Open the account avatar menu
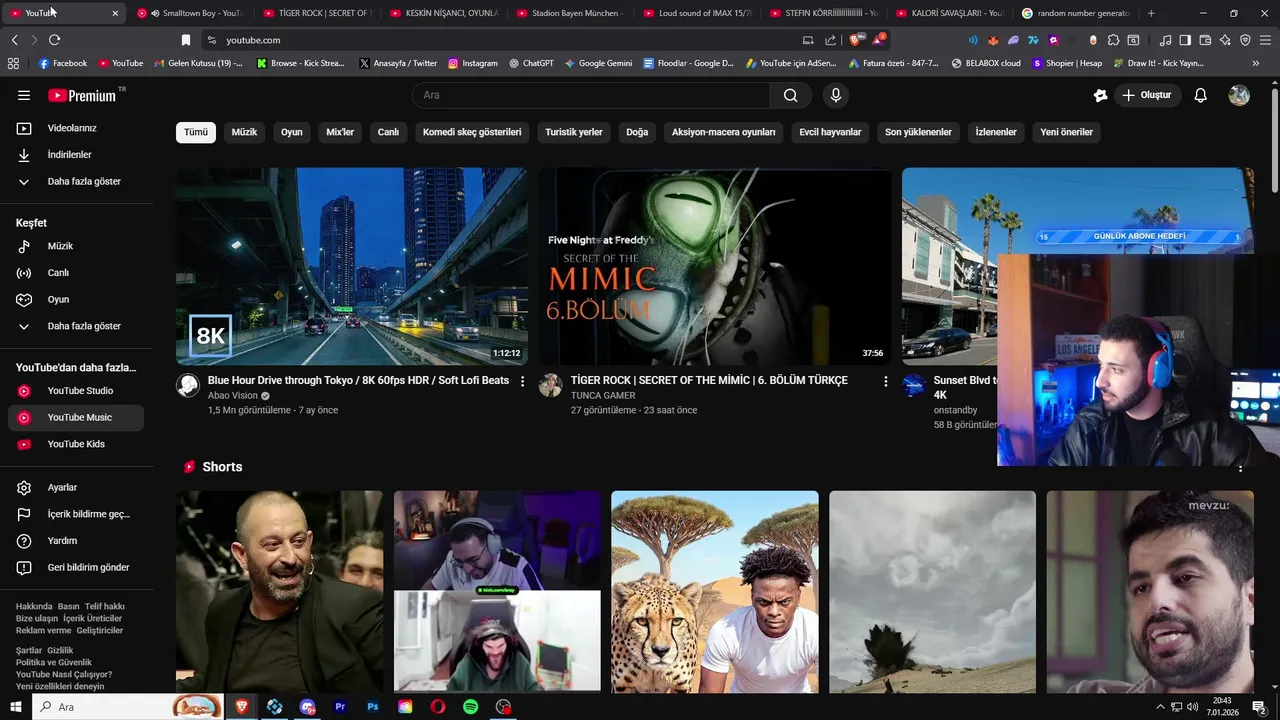Image resolution: width=1280 pixels, height=720 pixels. (x=1239, y=95)
